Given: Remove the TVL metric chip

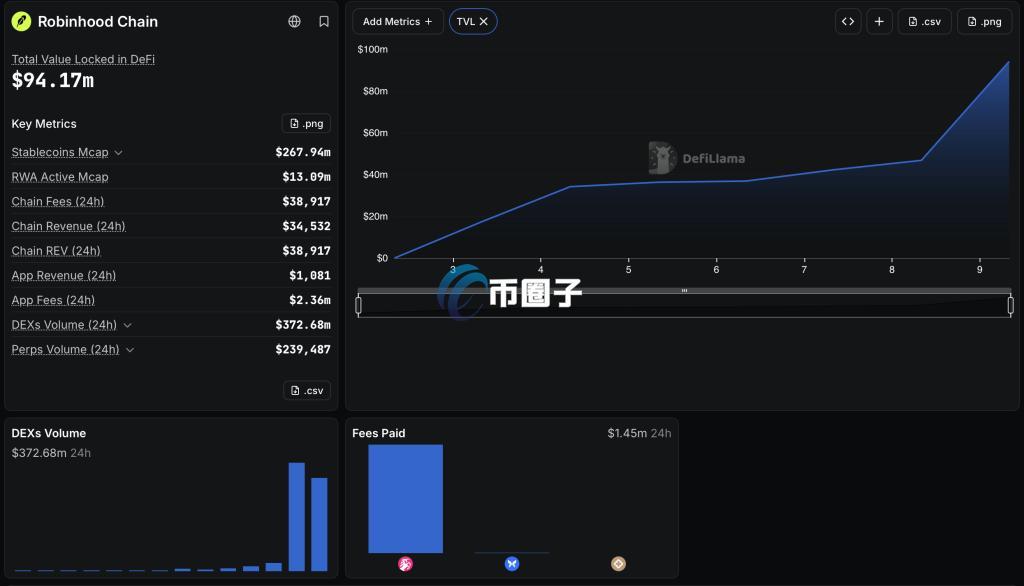Looking at the screenshot, I should pyautogui.click(x=484, y=22).
